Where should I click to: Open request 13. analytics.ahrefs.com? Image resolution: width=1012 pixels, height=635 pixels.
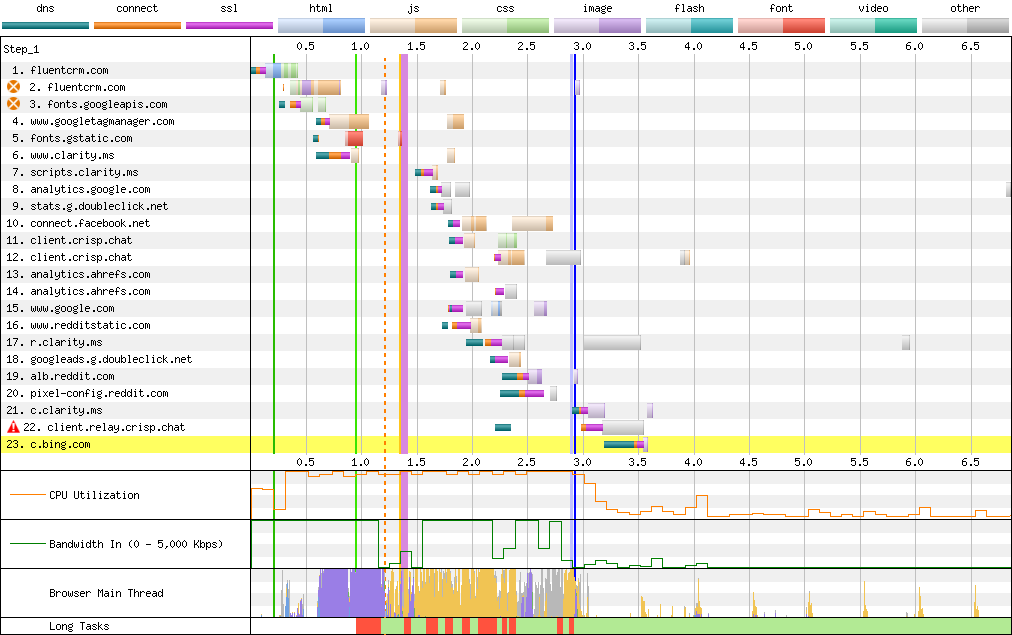pos(78,274)
